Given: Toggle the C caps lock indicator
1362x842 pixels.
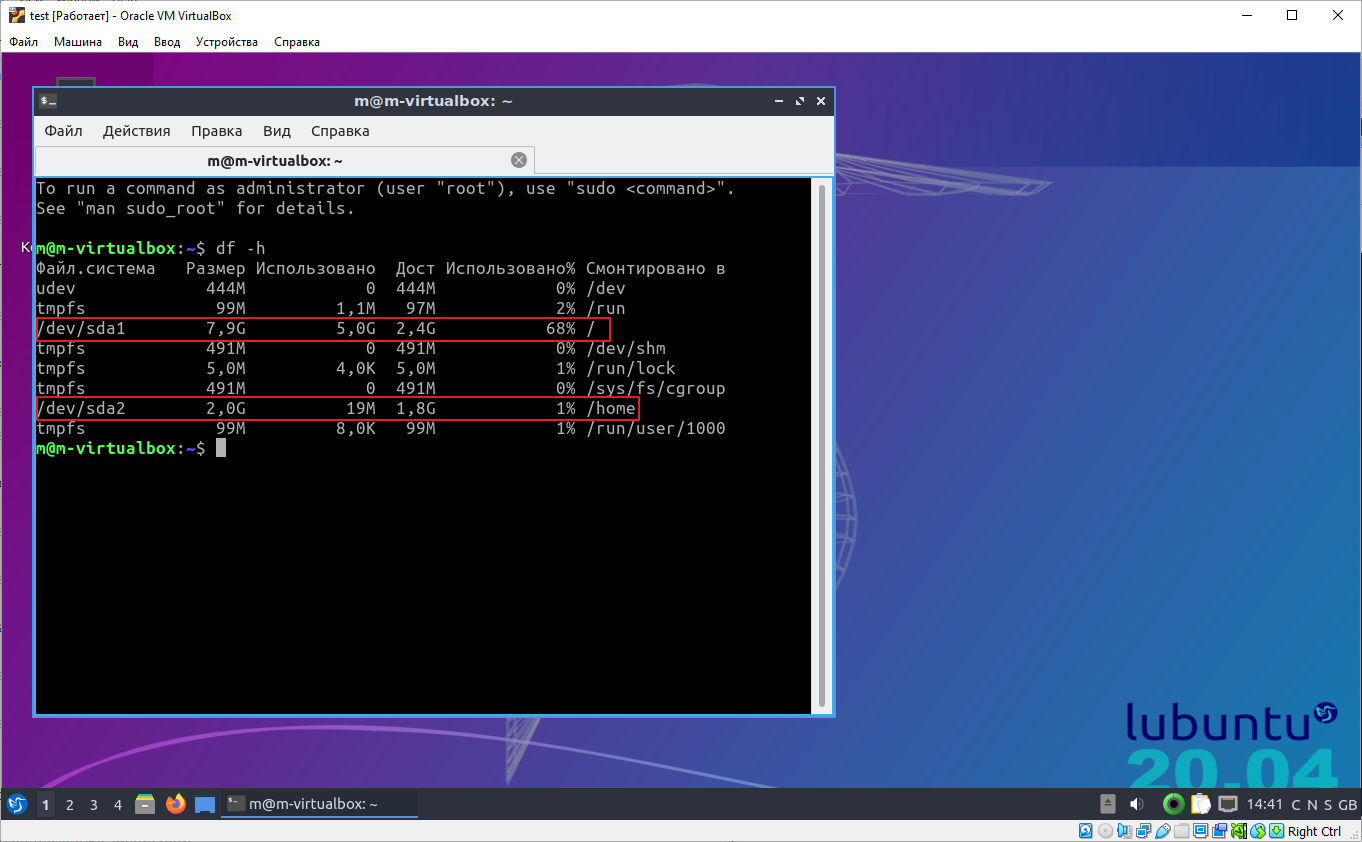Looking at the screenshot, I should (1296, 804).
